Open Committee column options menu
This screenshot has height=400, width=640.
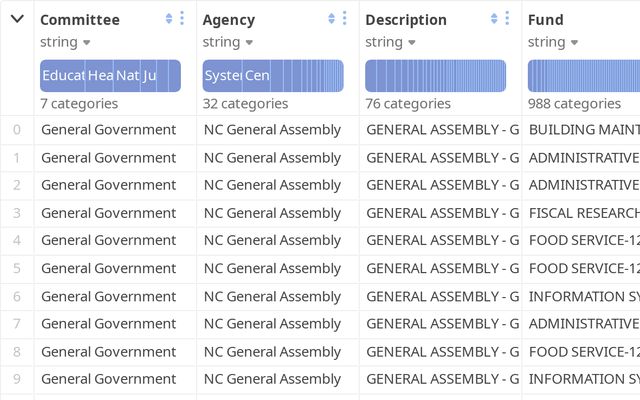pyautogui.click(x=182, y=19)
